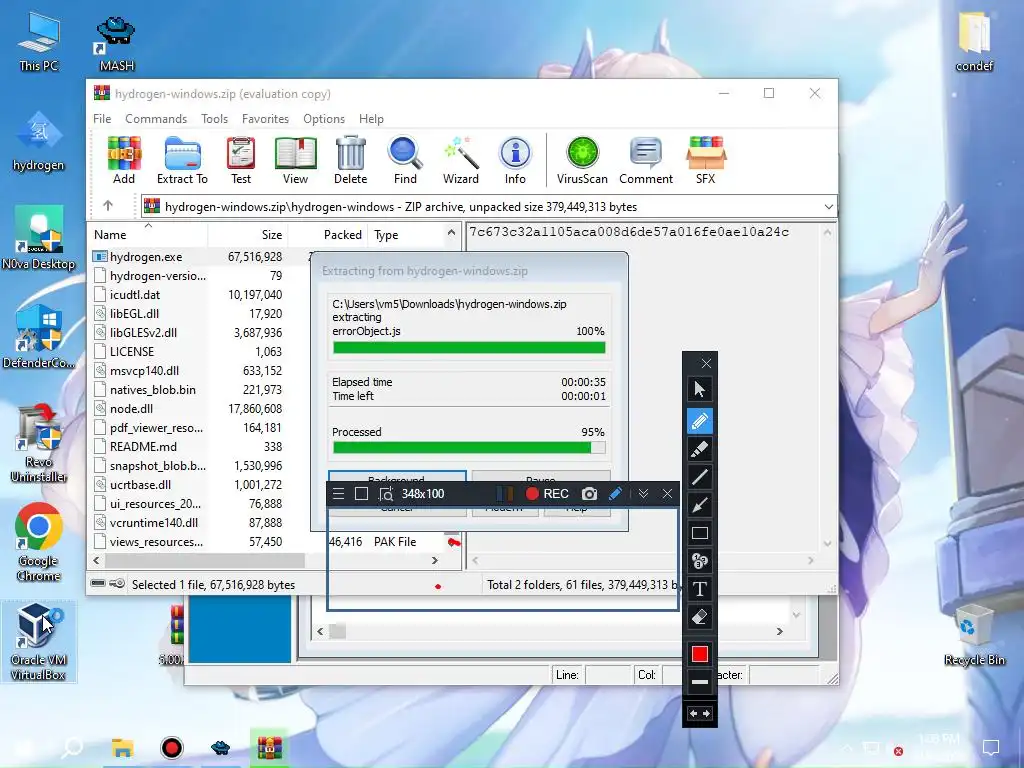Take a screenshot with the camera icon

point(589,494)
